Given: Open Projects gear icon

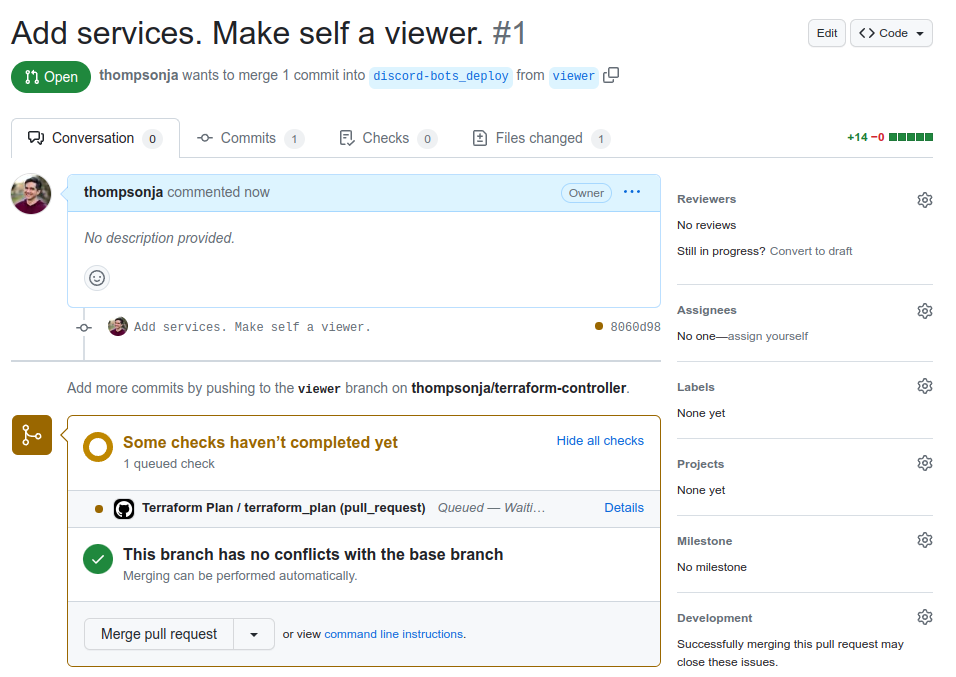Looking at the screenshot, I should pyautogui.click(x=924, y=463).
